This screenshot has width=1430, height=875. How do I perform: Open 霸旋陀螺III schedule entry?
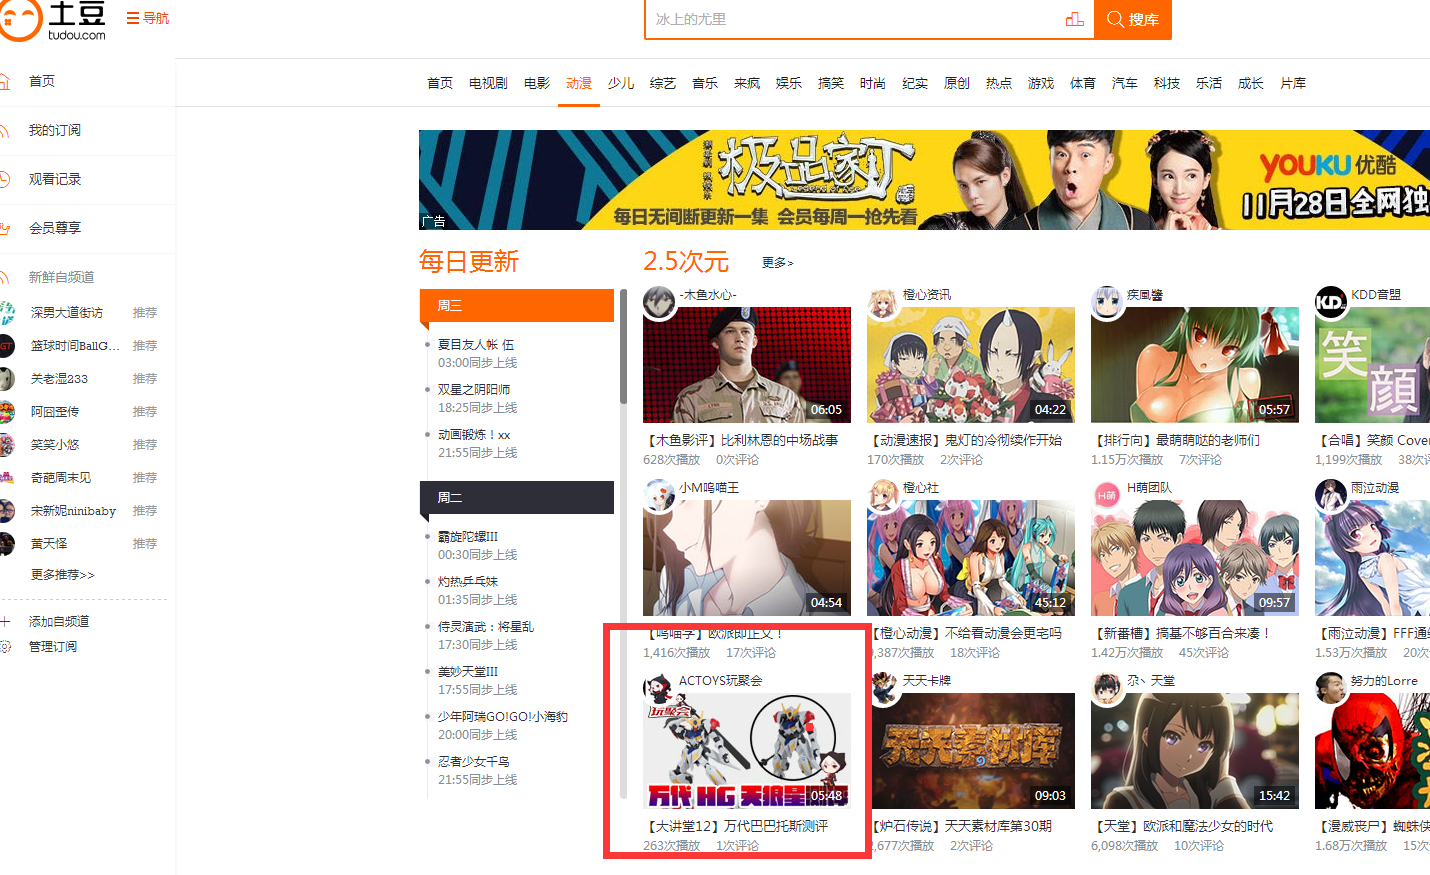coord(468,536)
